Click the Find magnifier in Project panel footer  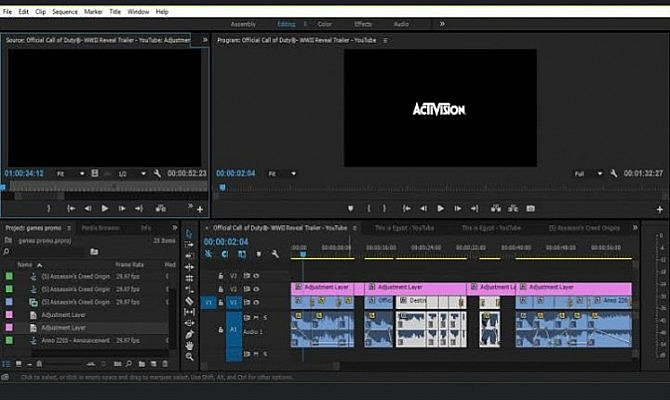[129, 364]
